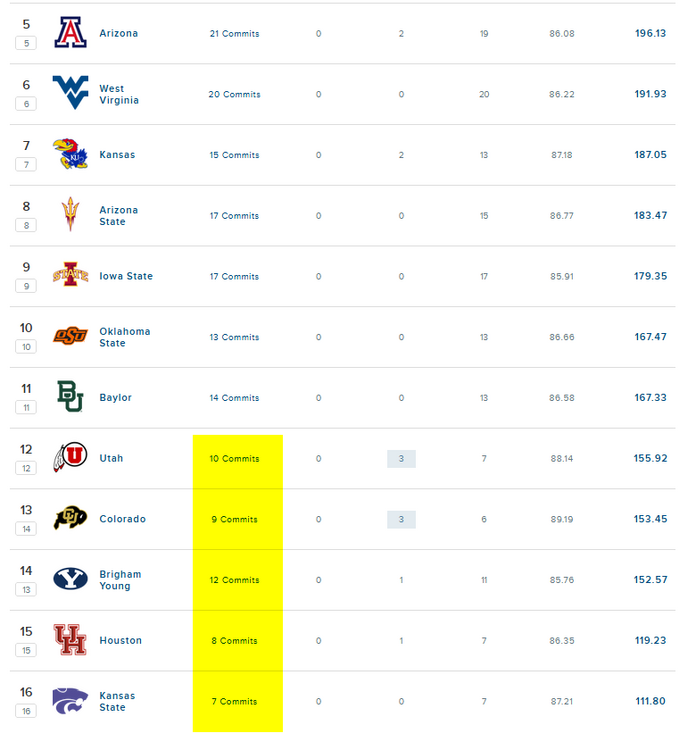Click the Arizona Wildcats logo
Screen dimensions: 696x750
(x=70, y=33)
